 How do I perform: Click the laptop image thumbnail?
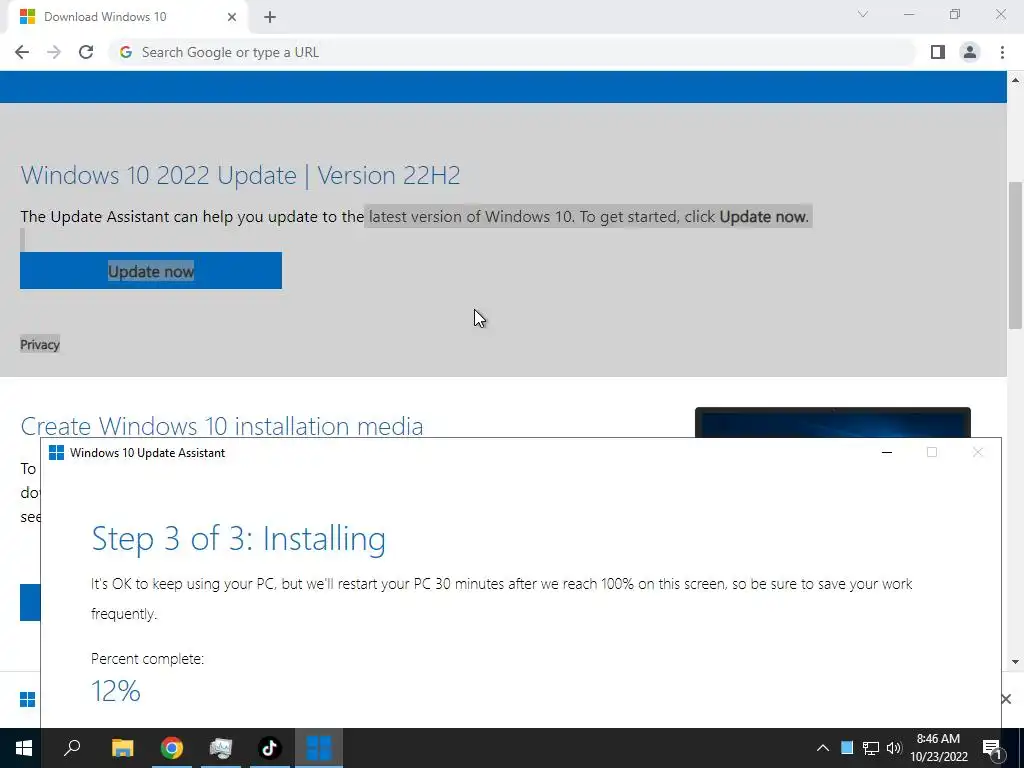point(833,422)
